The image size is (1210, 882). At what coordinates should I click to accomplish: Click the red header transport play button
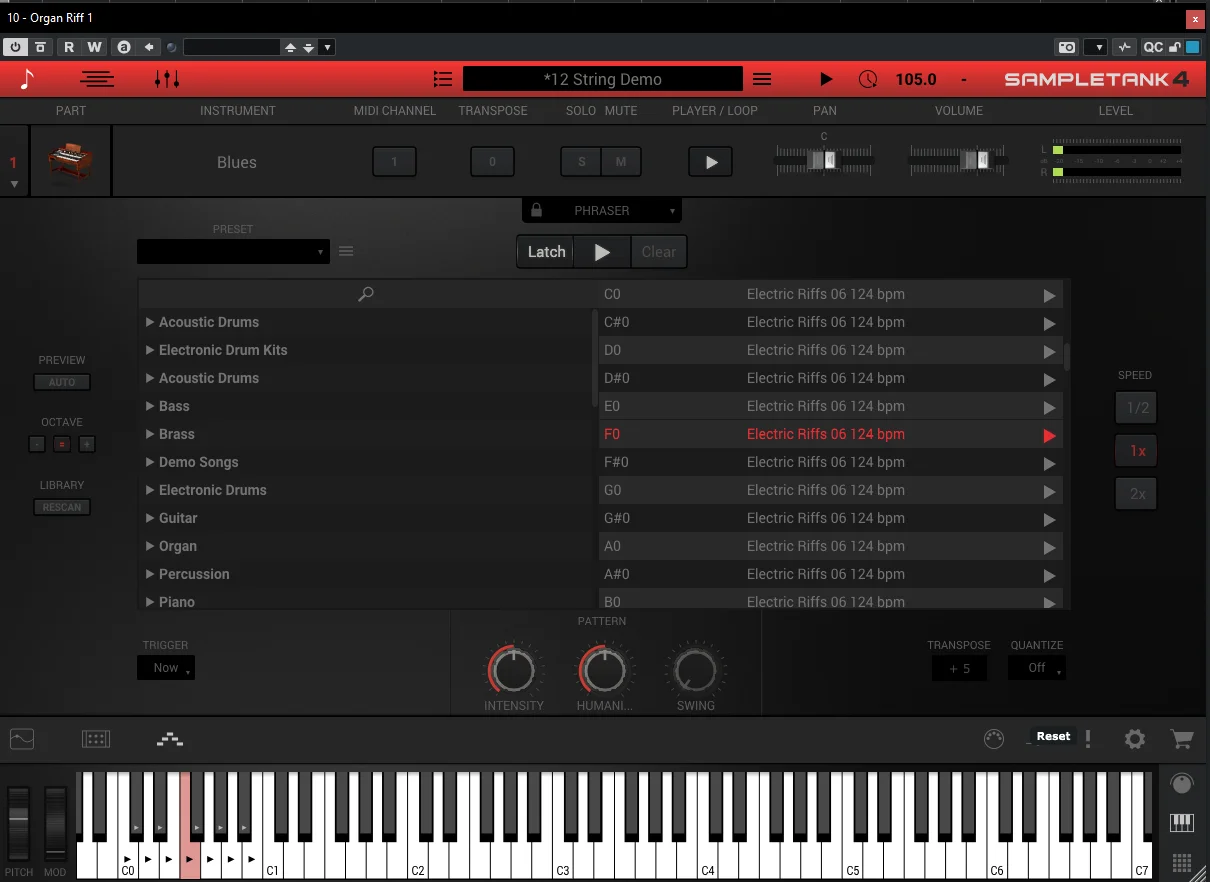point(826,79)
